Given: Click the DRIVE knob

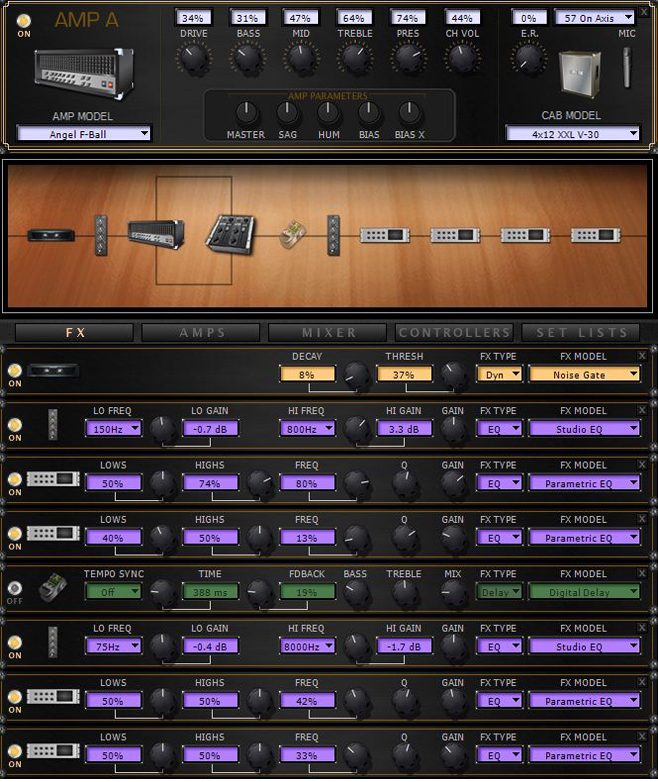Looking at the screenshot, I should (194, 58).
